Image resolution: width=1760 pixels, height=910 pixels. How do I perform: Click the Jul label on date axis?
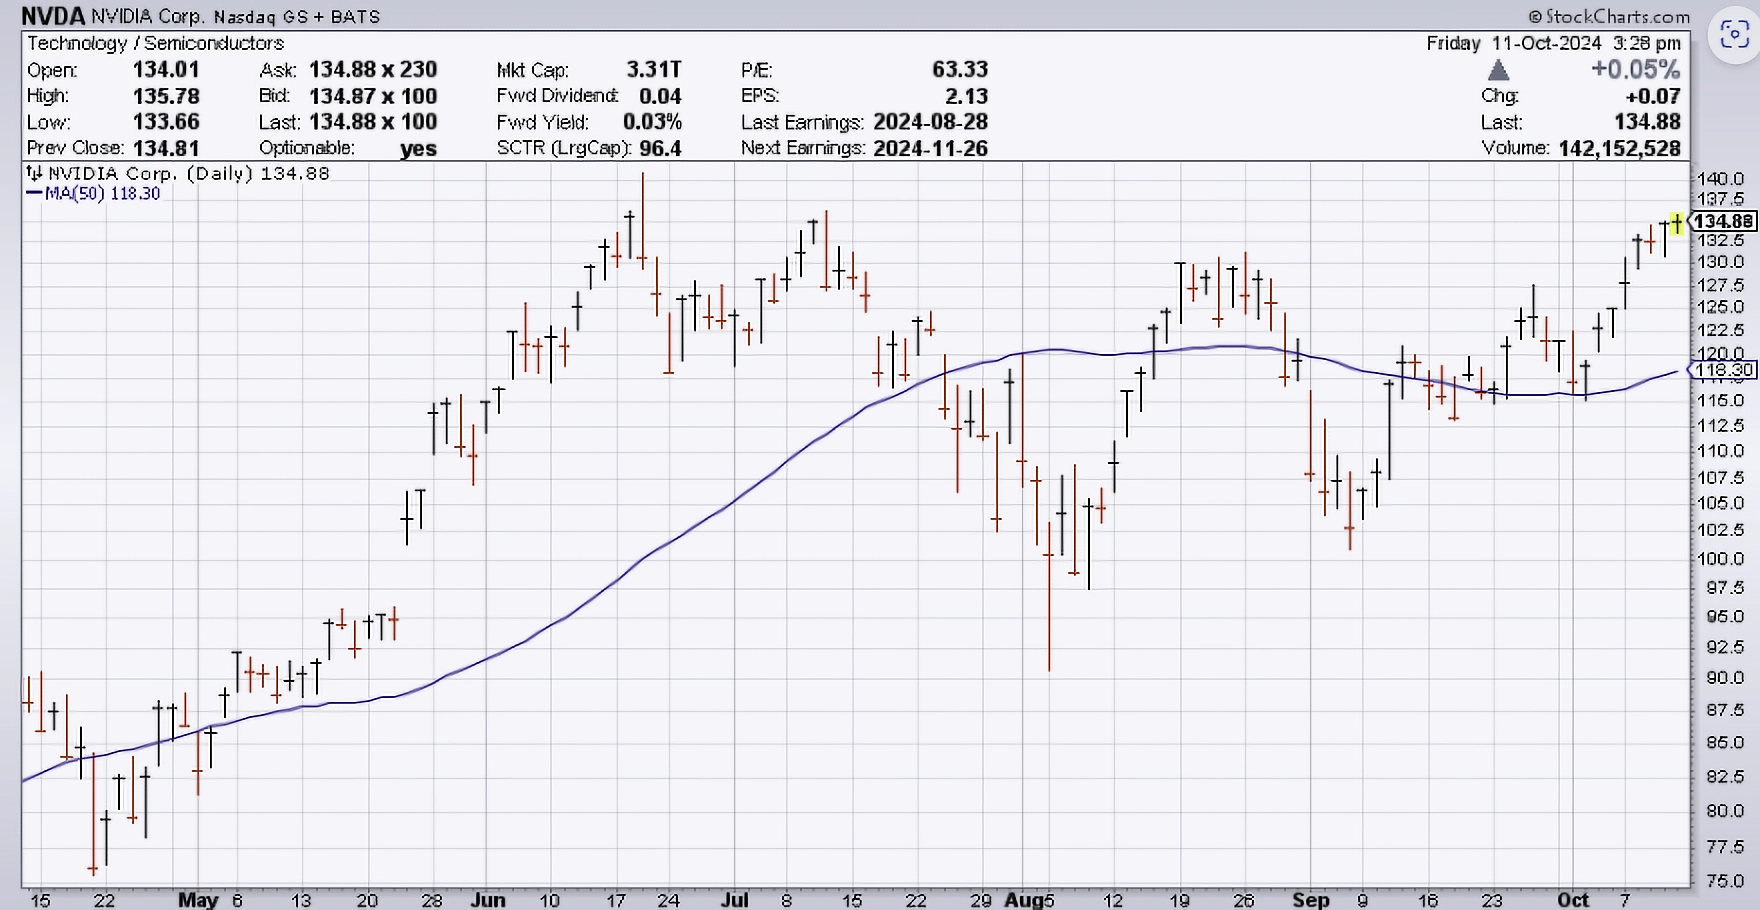click(x=735, y=900)
